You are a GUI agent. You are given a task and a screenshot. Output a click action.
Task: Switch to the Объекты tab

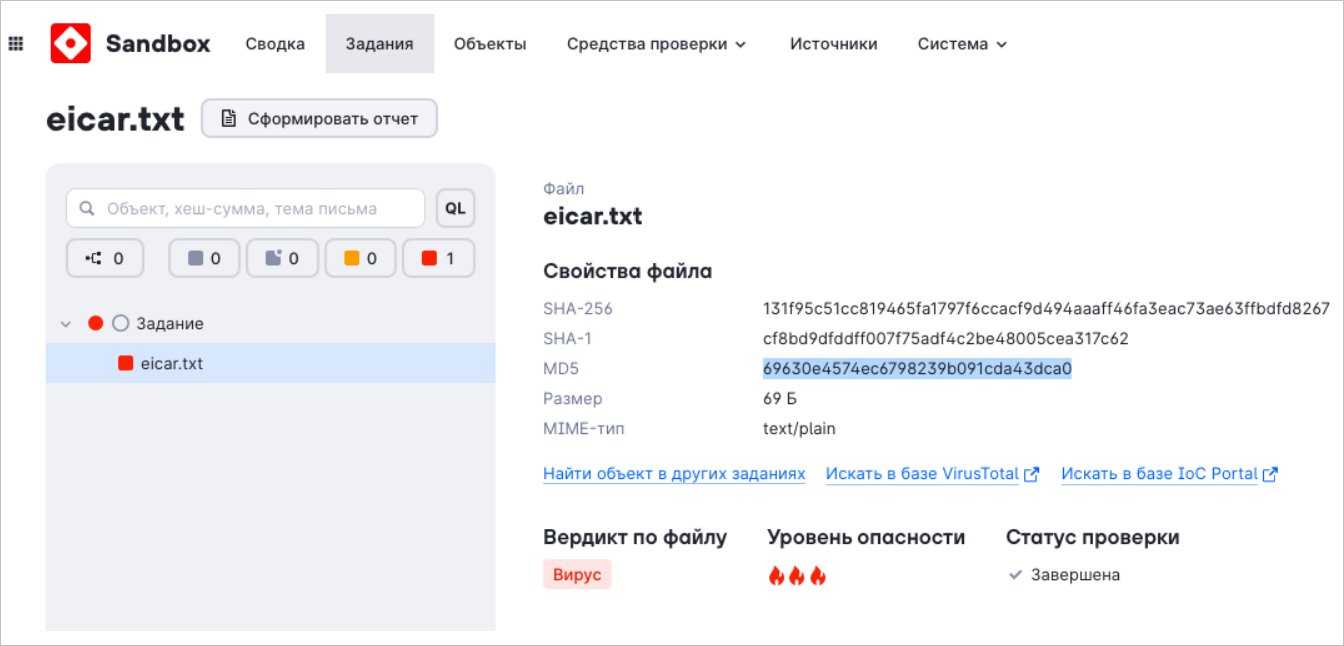pos(490,44)
